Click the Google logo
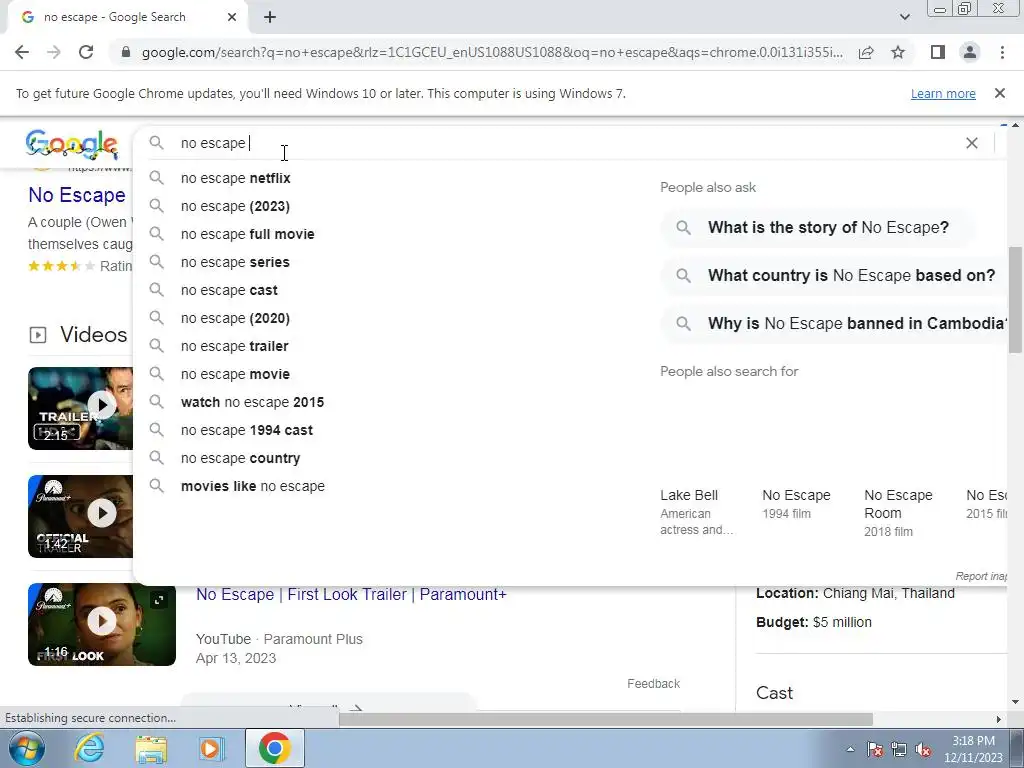Viewport: 1024px width, 768px height. (72, 144)
